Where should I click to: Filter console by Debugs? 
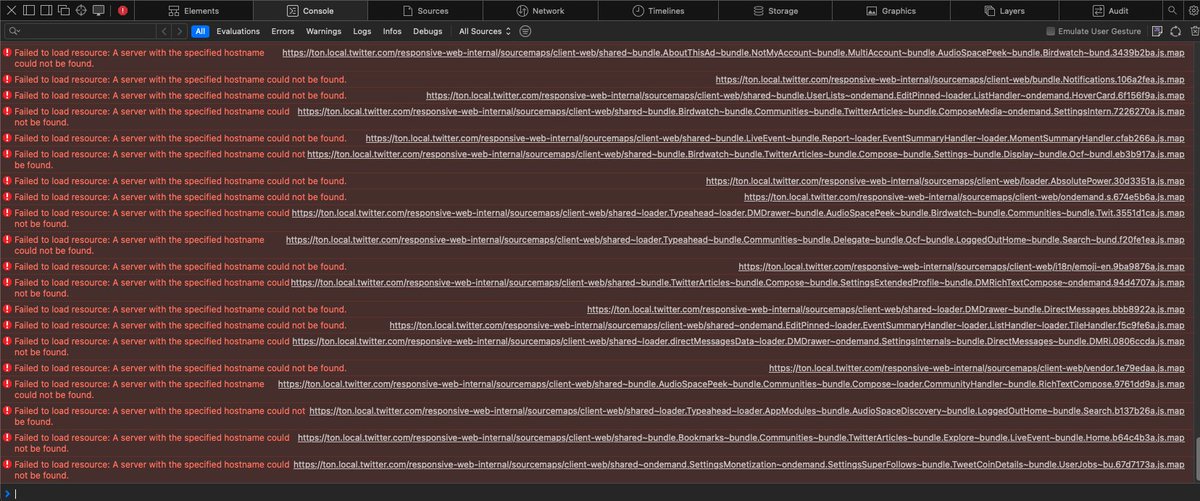427,31
